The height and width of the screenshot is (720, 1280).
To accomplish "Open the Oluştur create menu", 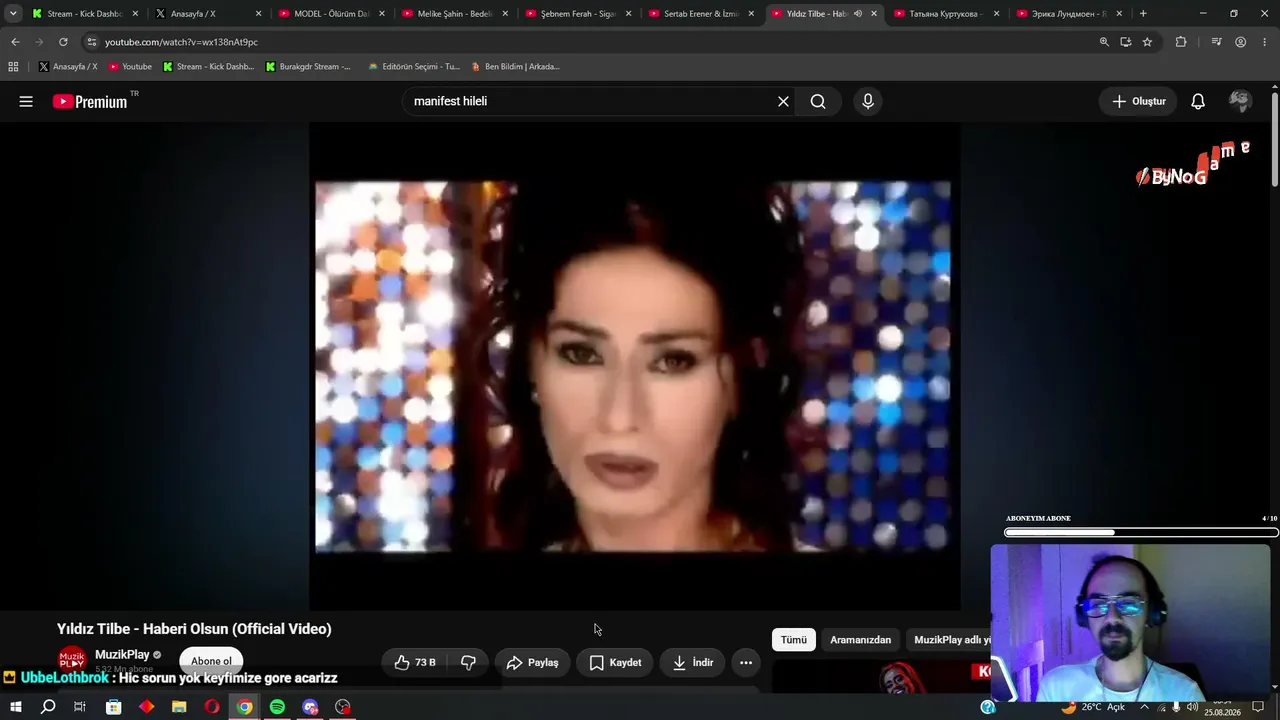I will tap(1139, 101).
